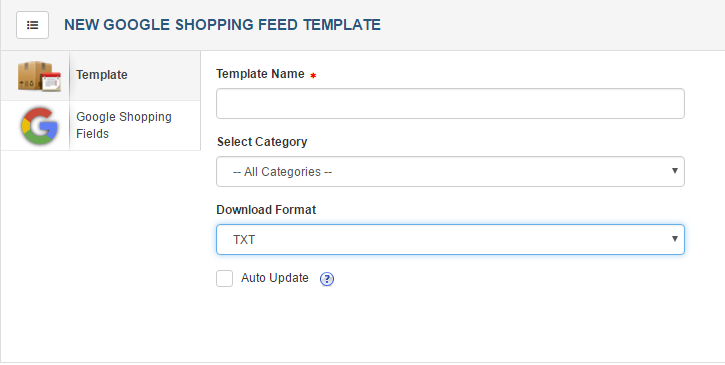Click the Auto Update label text
The image size is (725, 365).
[x=275, y=278]
